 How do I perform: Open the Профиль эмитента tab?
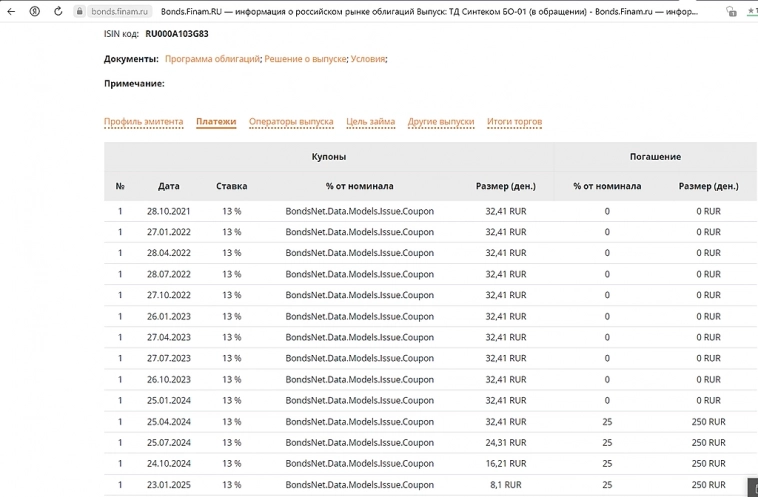pyautogui.click(x=143, y=122)
